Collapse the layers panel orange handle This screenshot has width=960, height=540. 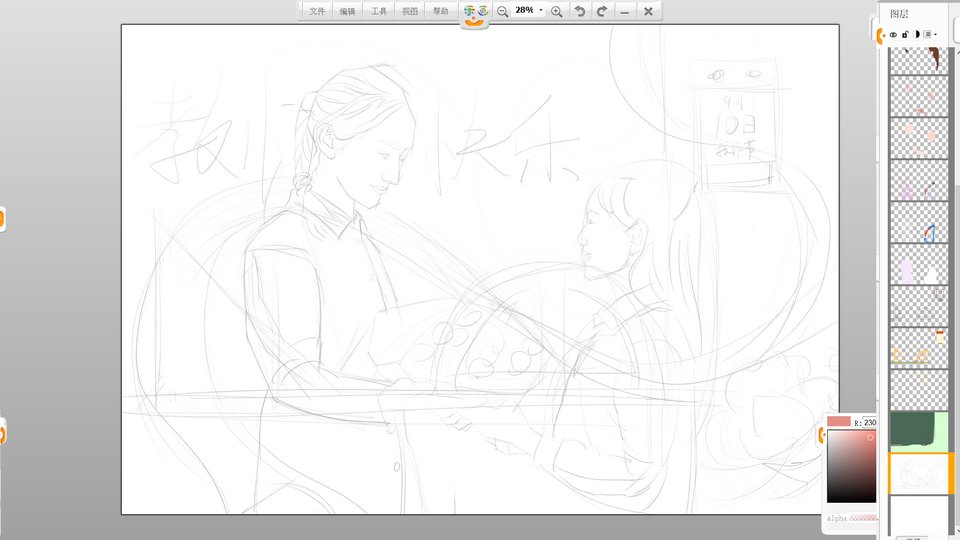[x=880, y=36]
